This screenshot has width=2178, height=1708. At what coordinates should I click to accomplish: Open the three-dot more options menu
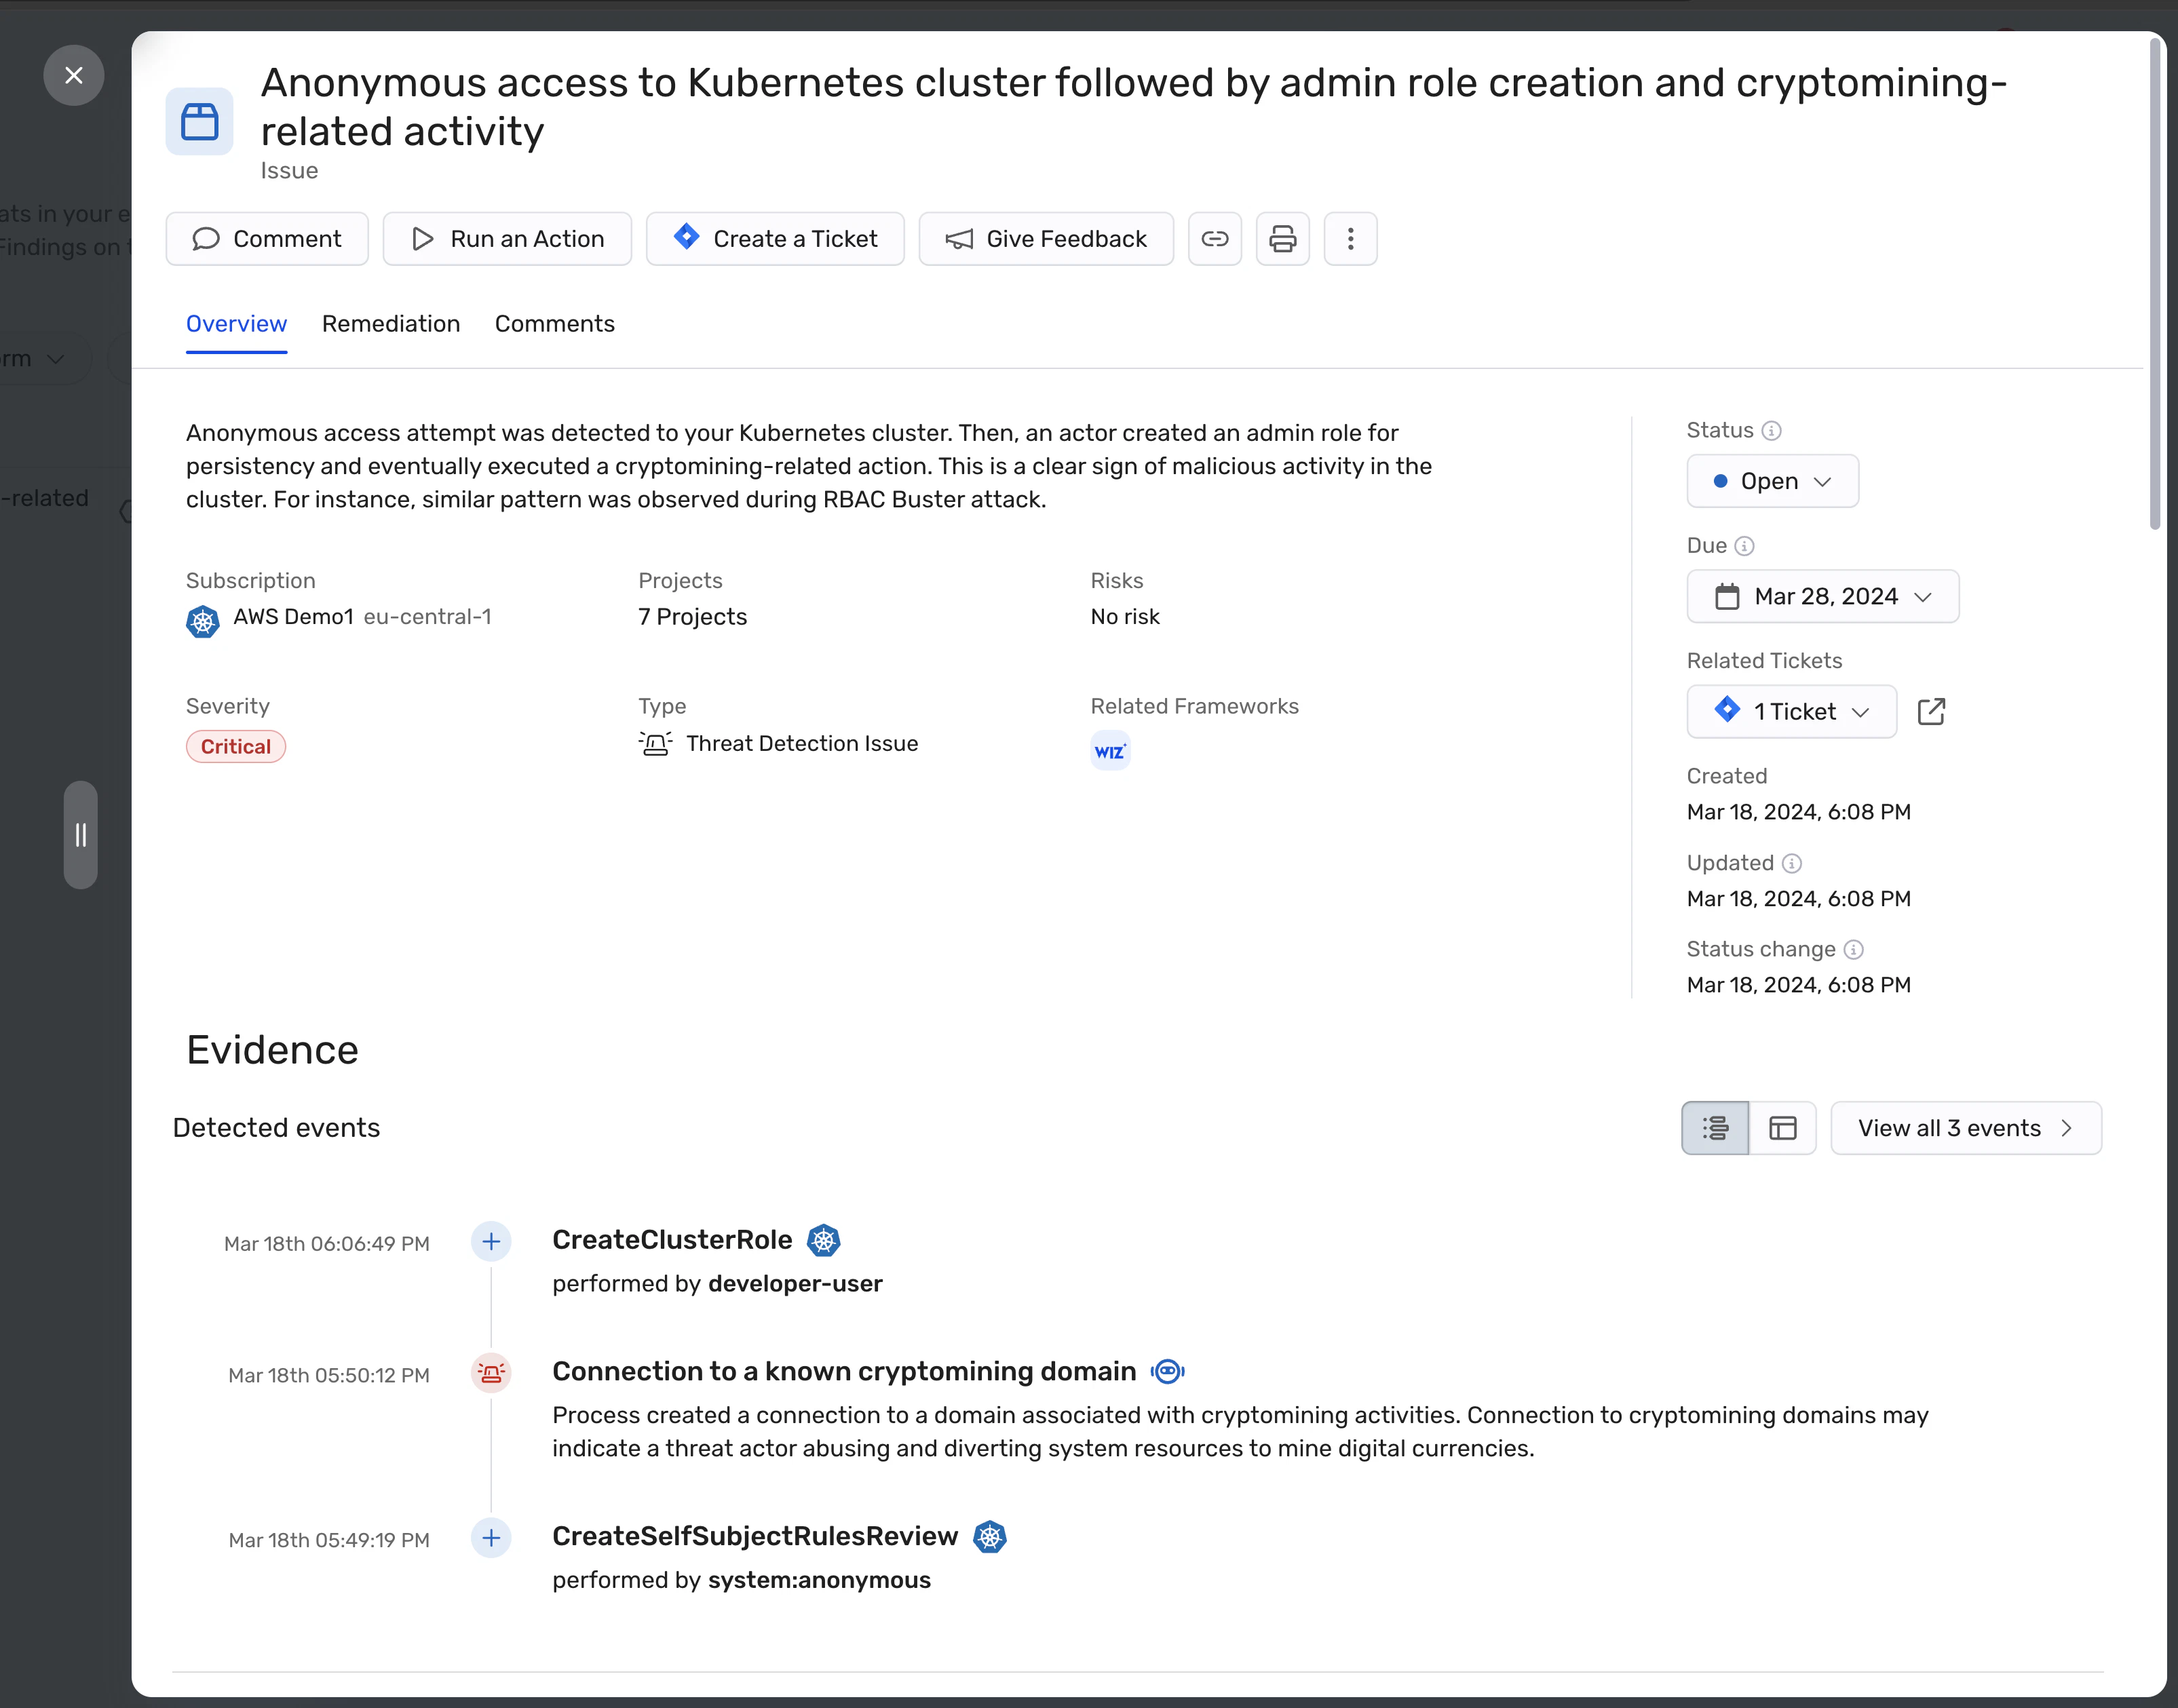click(x=1350, y=239)
